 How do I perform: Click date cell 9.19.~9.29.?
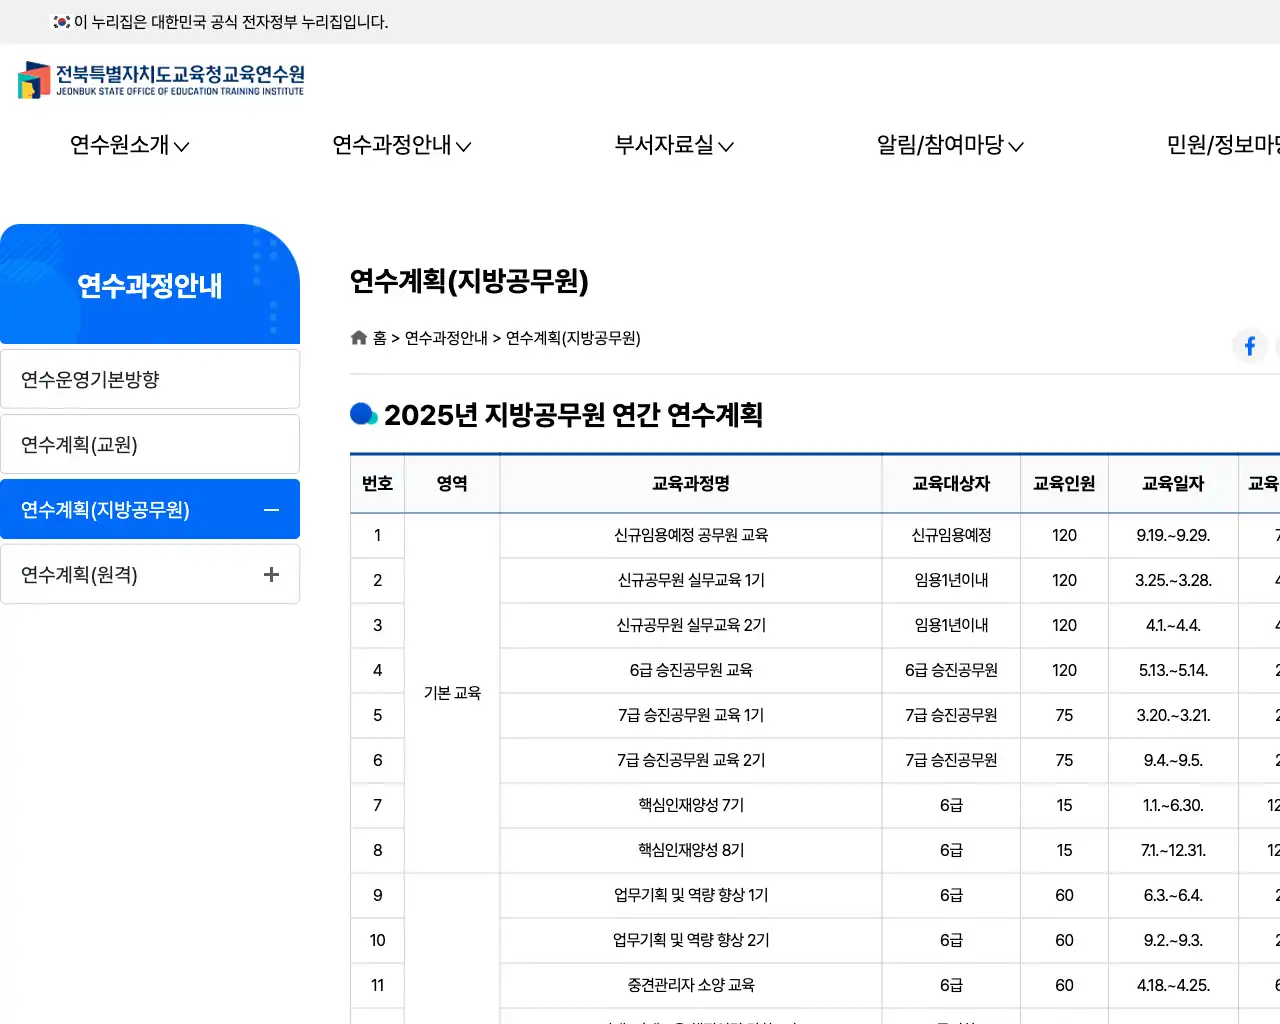pos(1173,535)
